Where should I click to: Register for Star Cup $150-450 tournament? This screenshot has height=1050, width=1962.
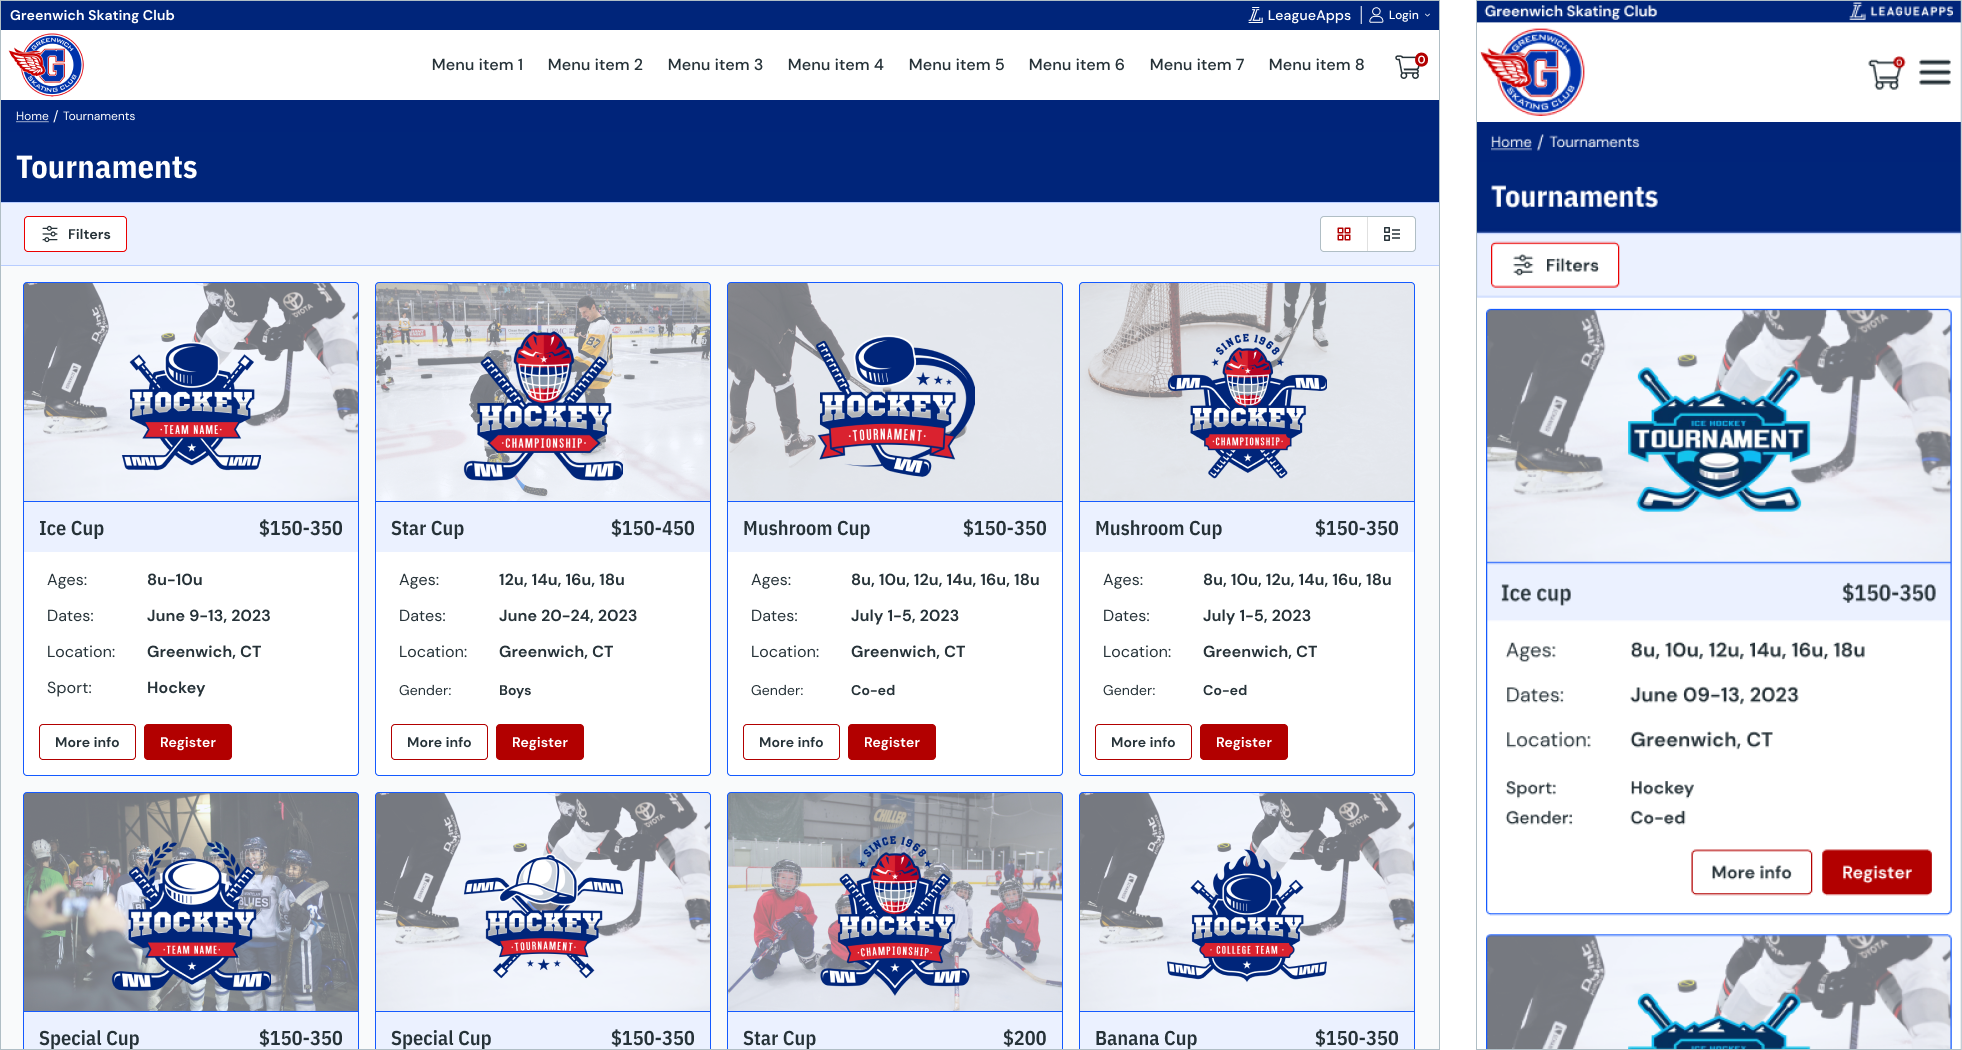[540, 742]
